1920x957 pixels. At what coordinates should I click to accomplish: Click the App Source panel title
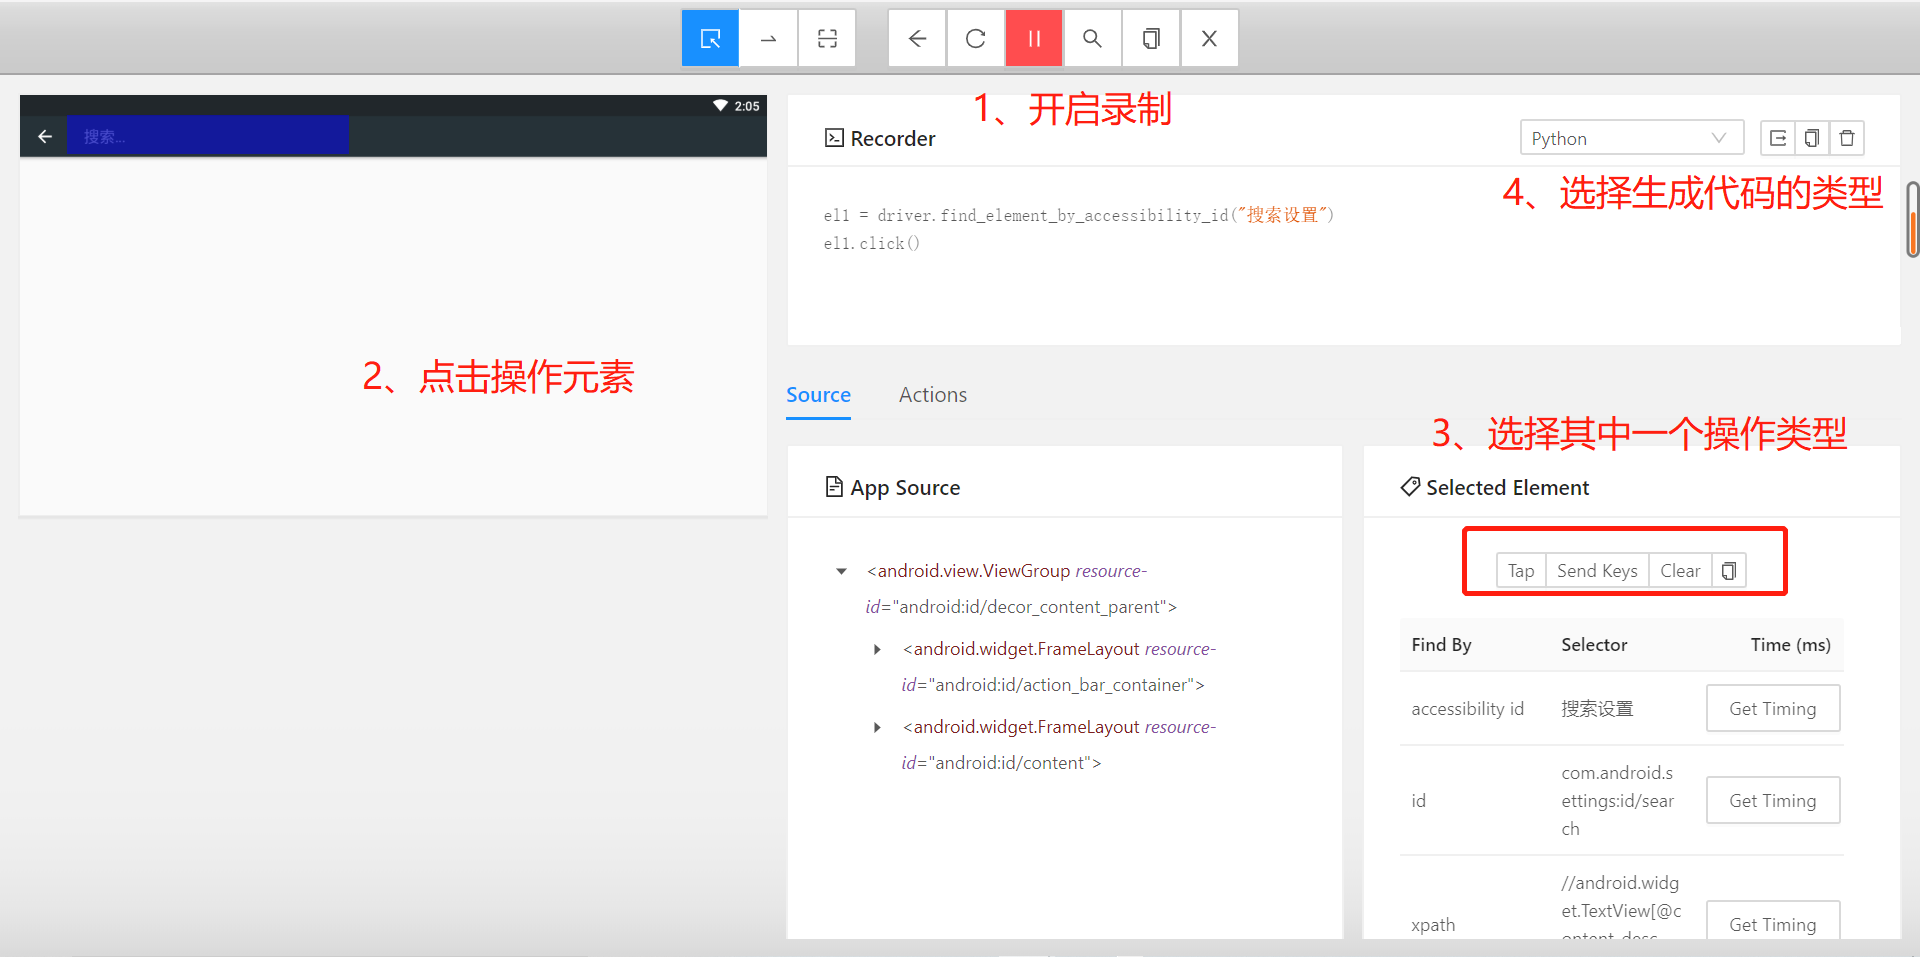pos(892,487)
